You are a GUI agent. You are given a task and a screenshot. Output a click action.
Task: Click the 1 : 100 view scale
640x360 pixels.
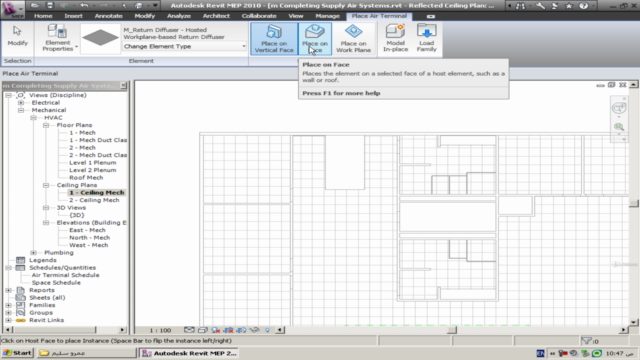(x=160, y=330)
